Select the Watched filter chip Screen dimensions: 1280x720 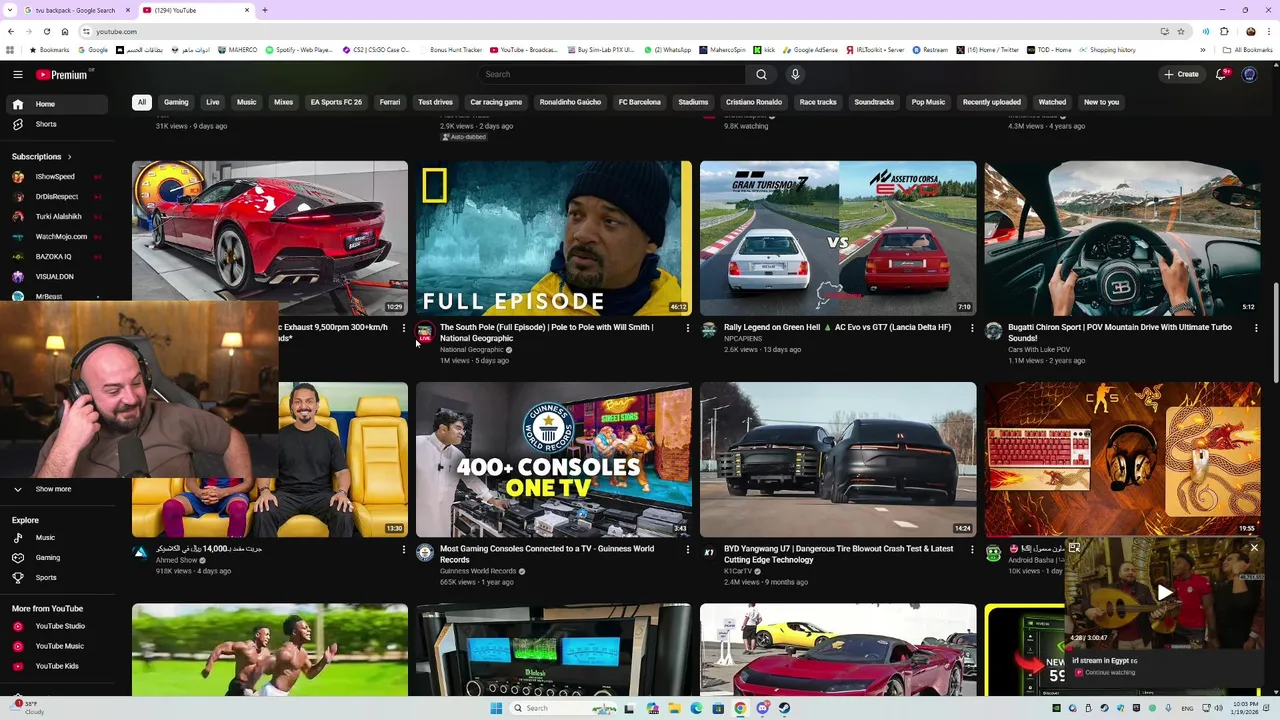point(1052,102)
